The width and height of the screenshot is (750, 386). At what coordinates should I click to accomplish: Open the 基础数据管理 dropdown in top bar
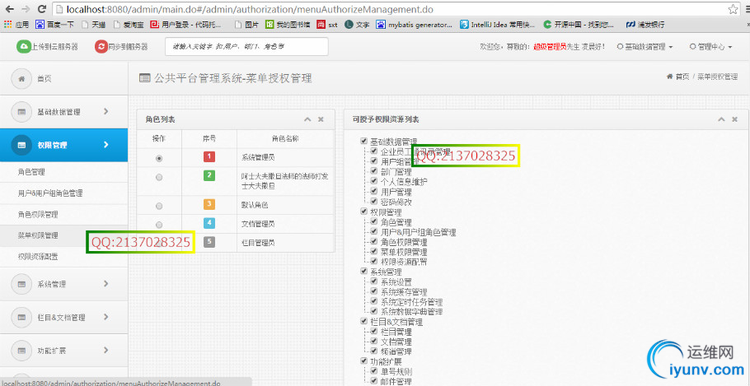(646, 47)
